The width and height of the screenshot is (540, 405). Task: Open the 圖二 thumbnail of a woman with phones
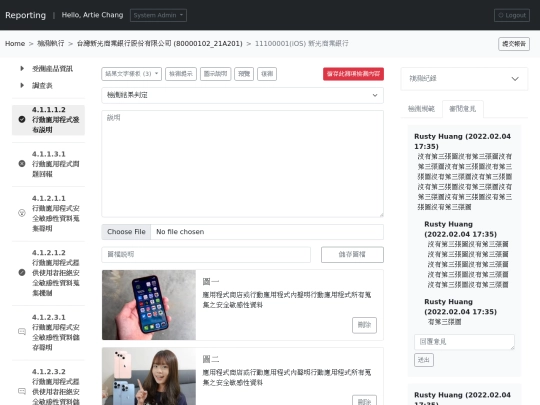point(149,376)
